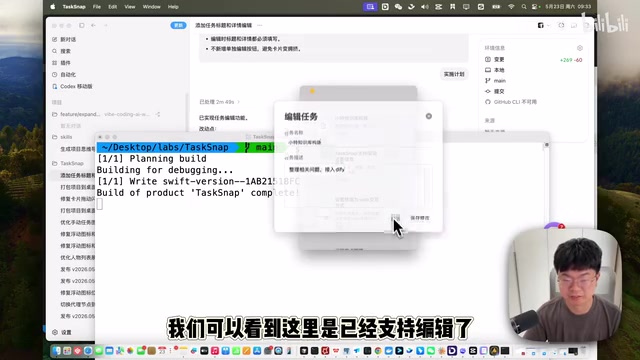Expand the 已处理 2m 49s details
640x360 pixels.
click(x=220, y=102)
